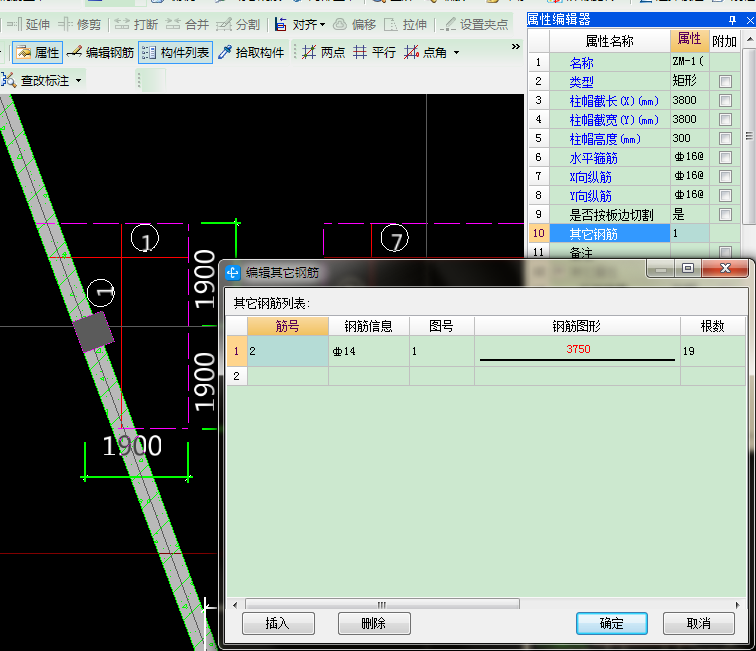Click the 钢筋信息 column header
The width and height of the screenshot is (756, 651).
(x=369, y=326)
